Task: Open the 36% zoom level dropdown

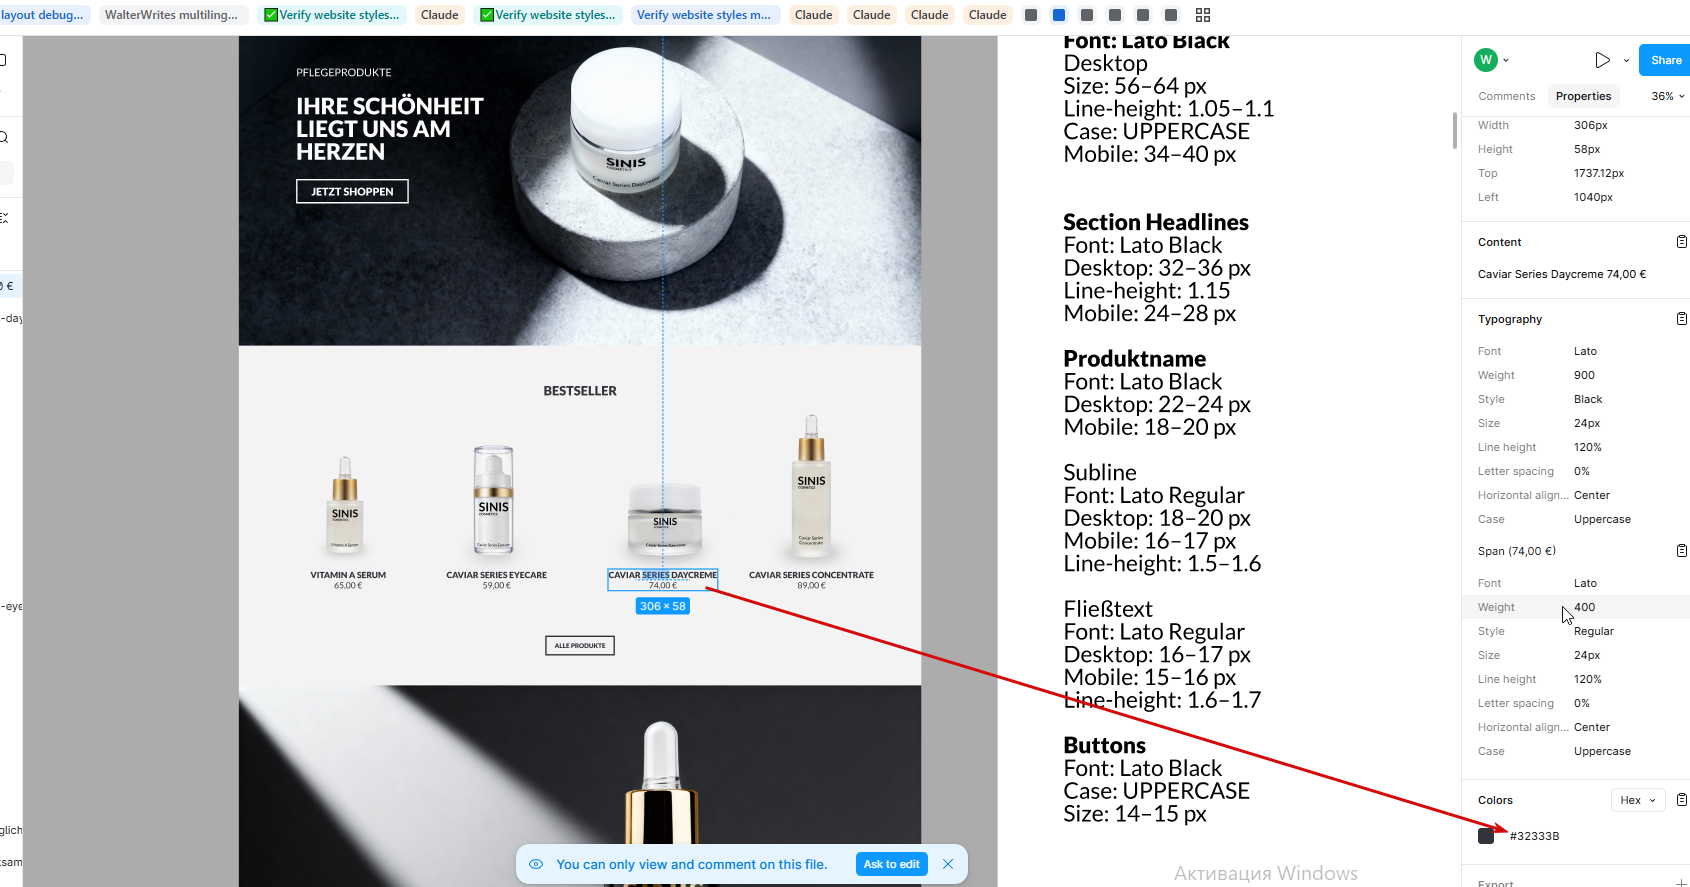Action: pyautogui.click(x=1667, y=96)
